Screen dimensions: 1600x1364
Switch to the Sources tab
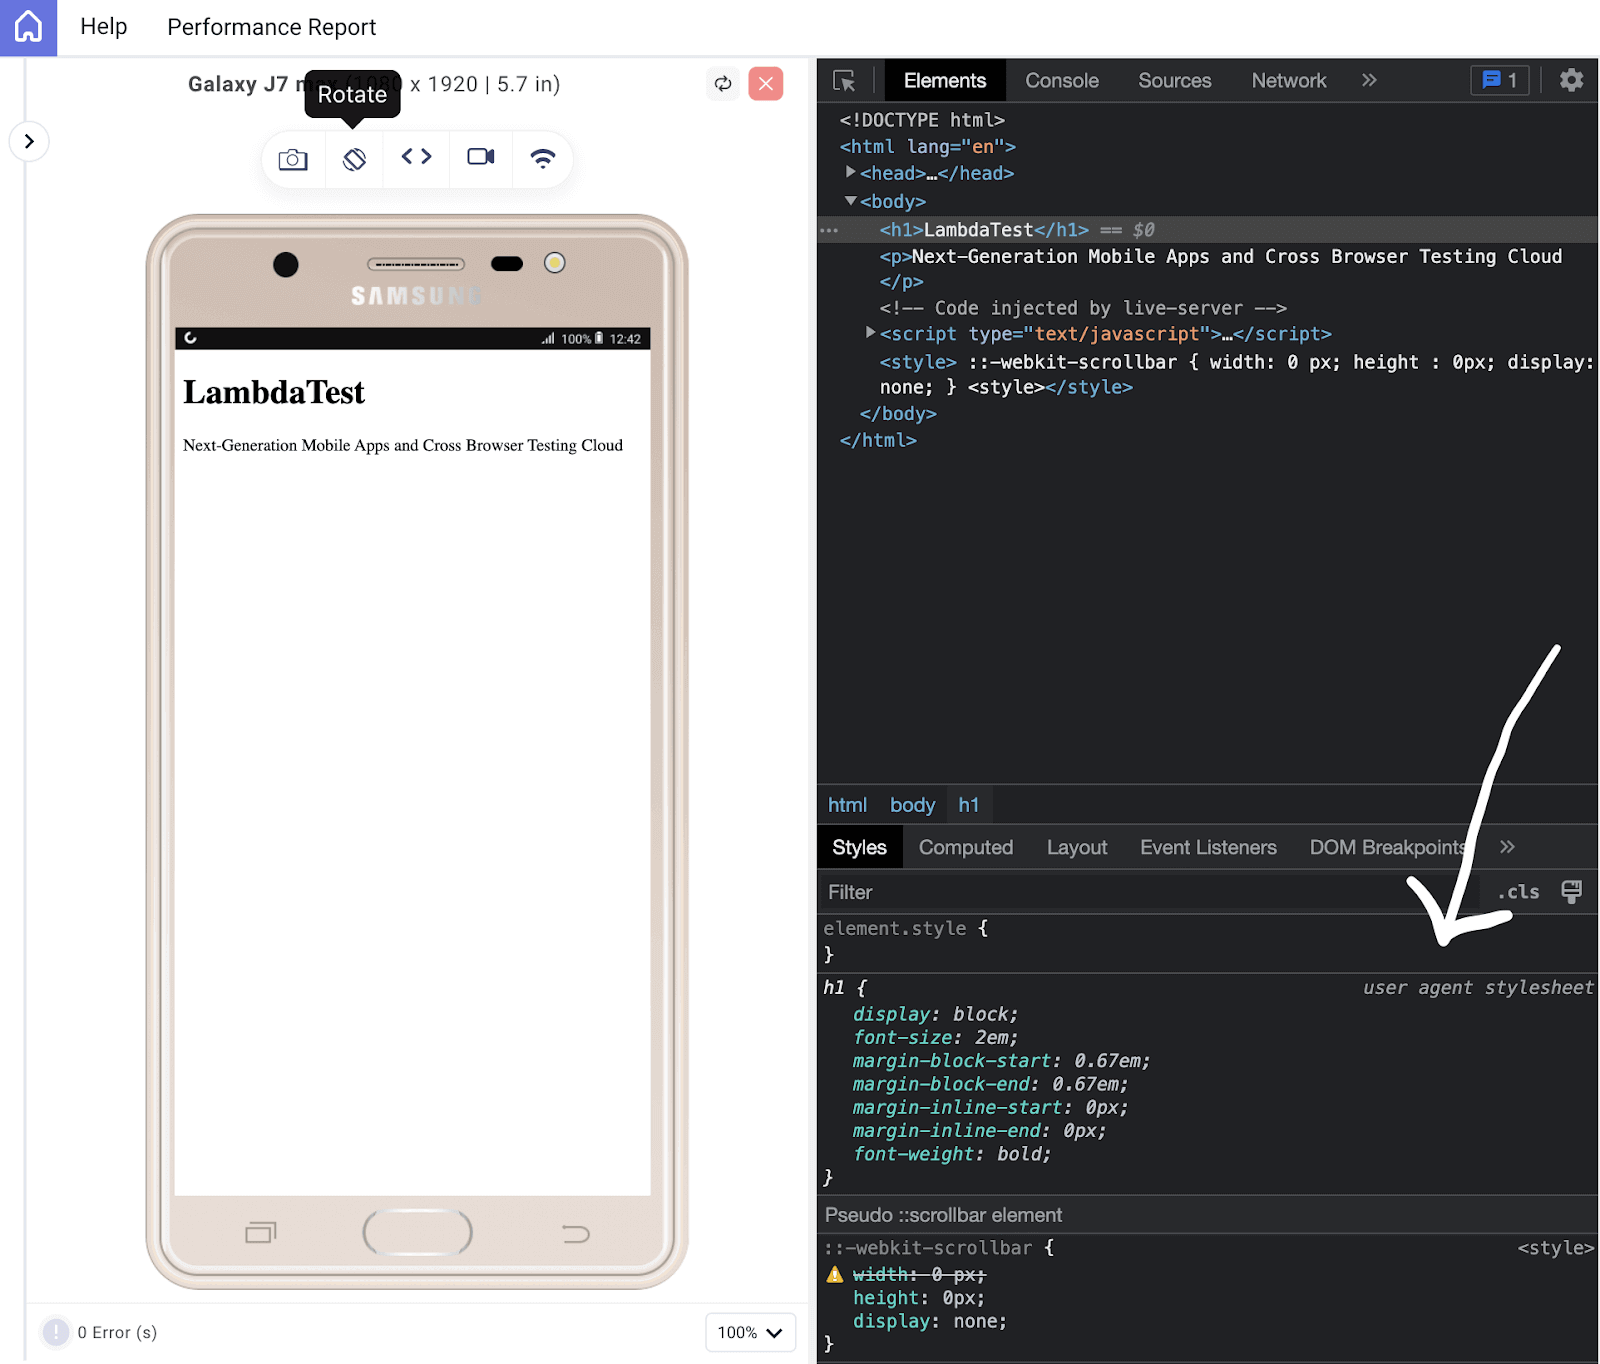(1175, 80)
